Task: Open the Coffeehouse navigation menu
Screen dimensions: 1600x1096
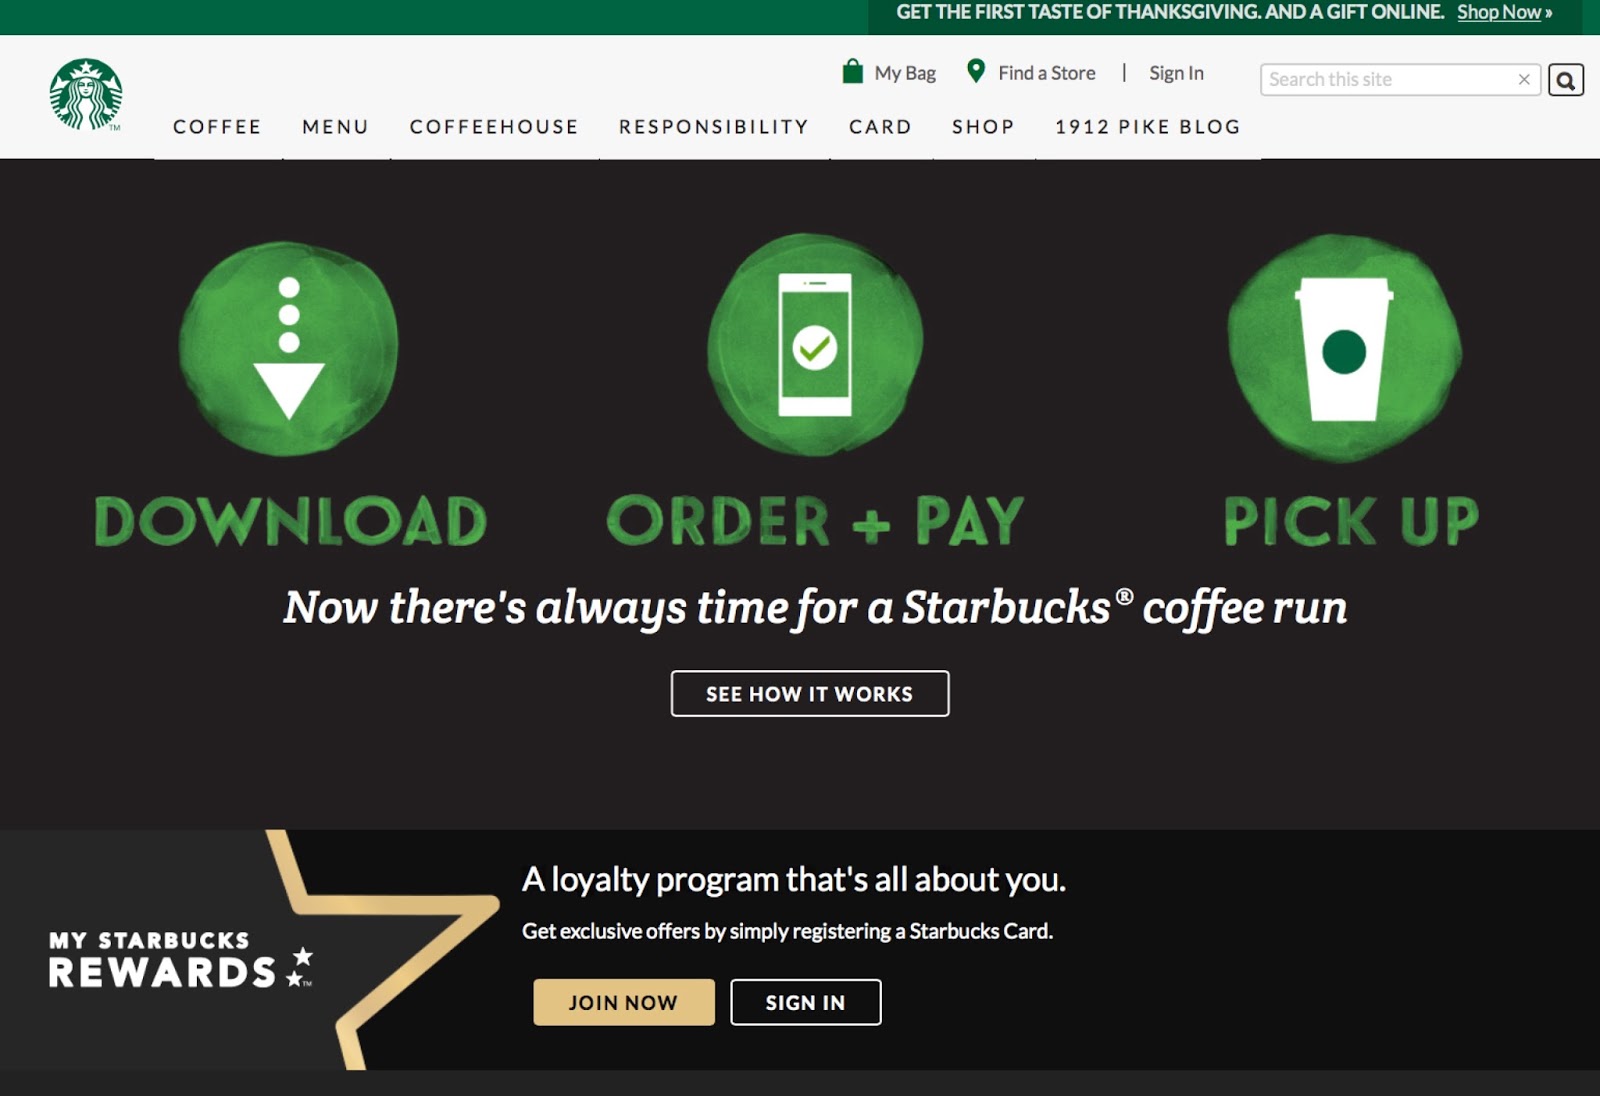Action: [494, 127]
